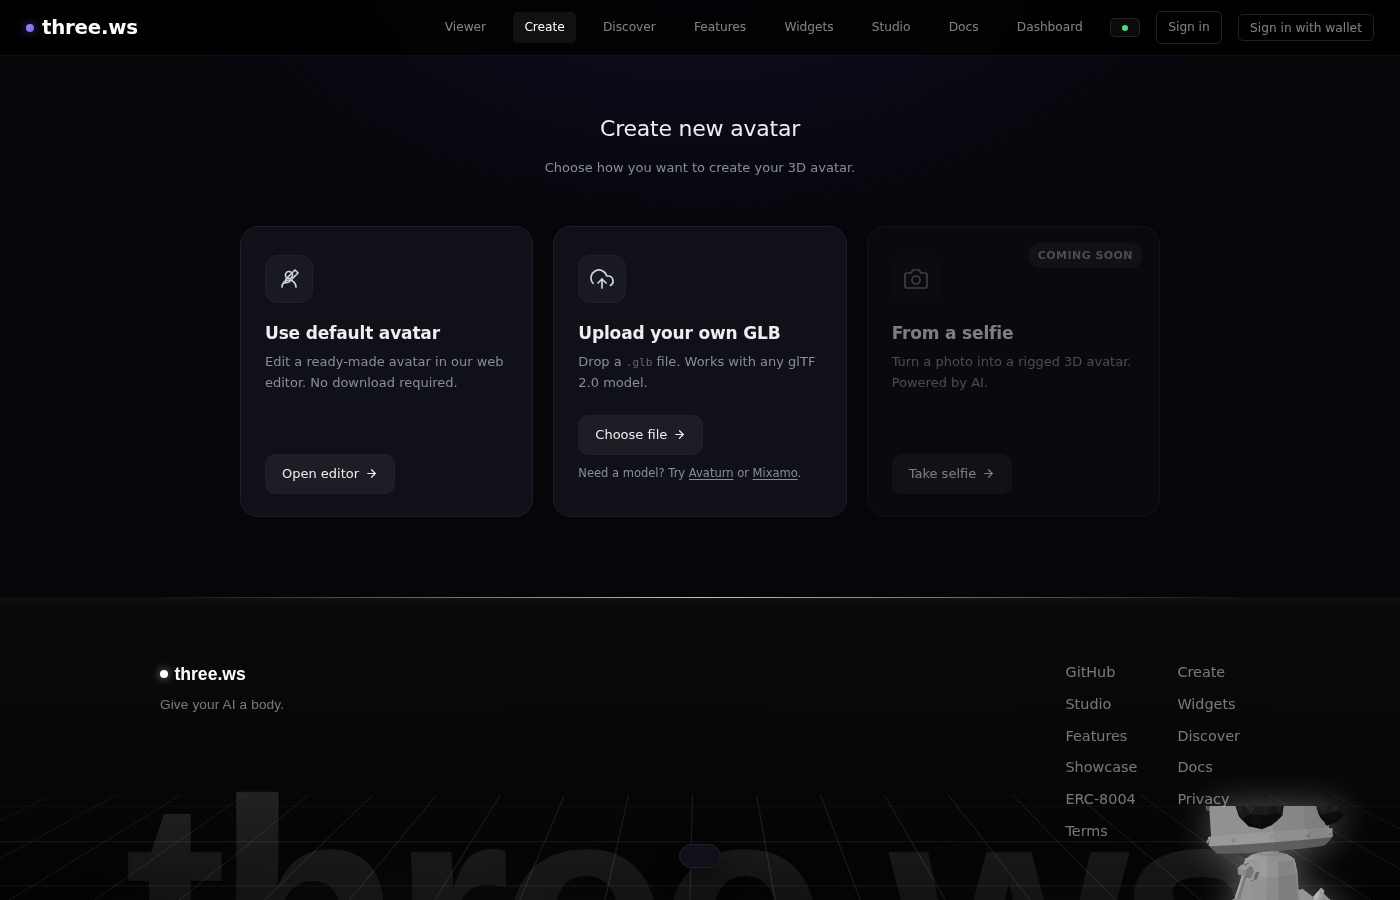Click the 'Upload your own GLB' heading
Viewport: 1400px width, 900px height.
point(679,333)
